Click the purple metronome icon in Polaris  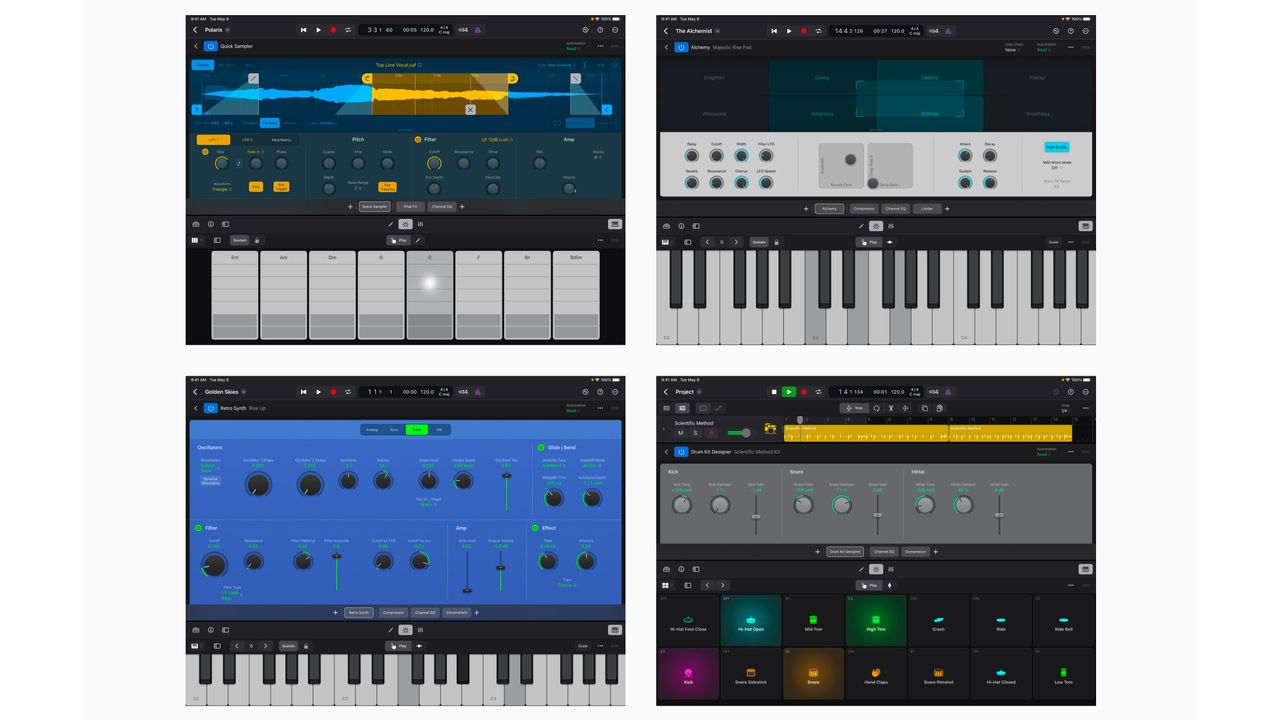click(x=478, y=30)
